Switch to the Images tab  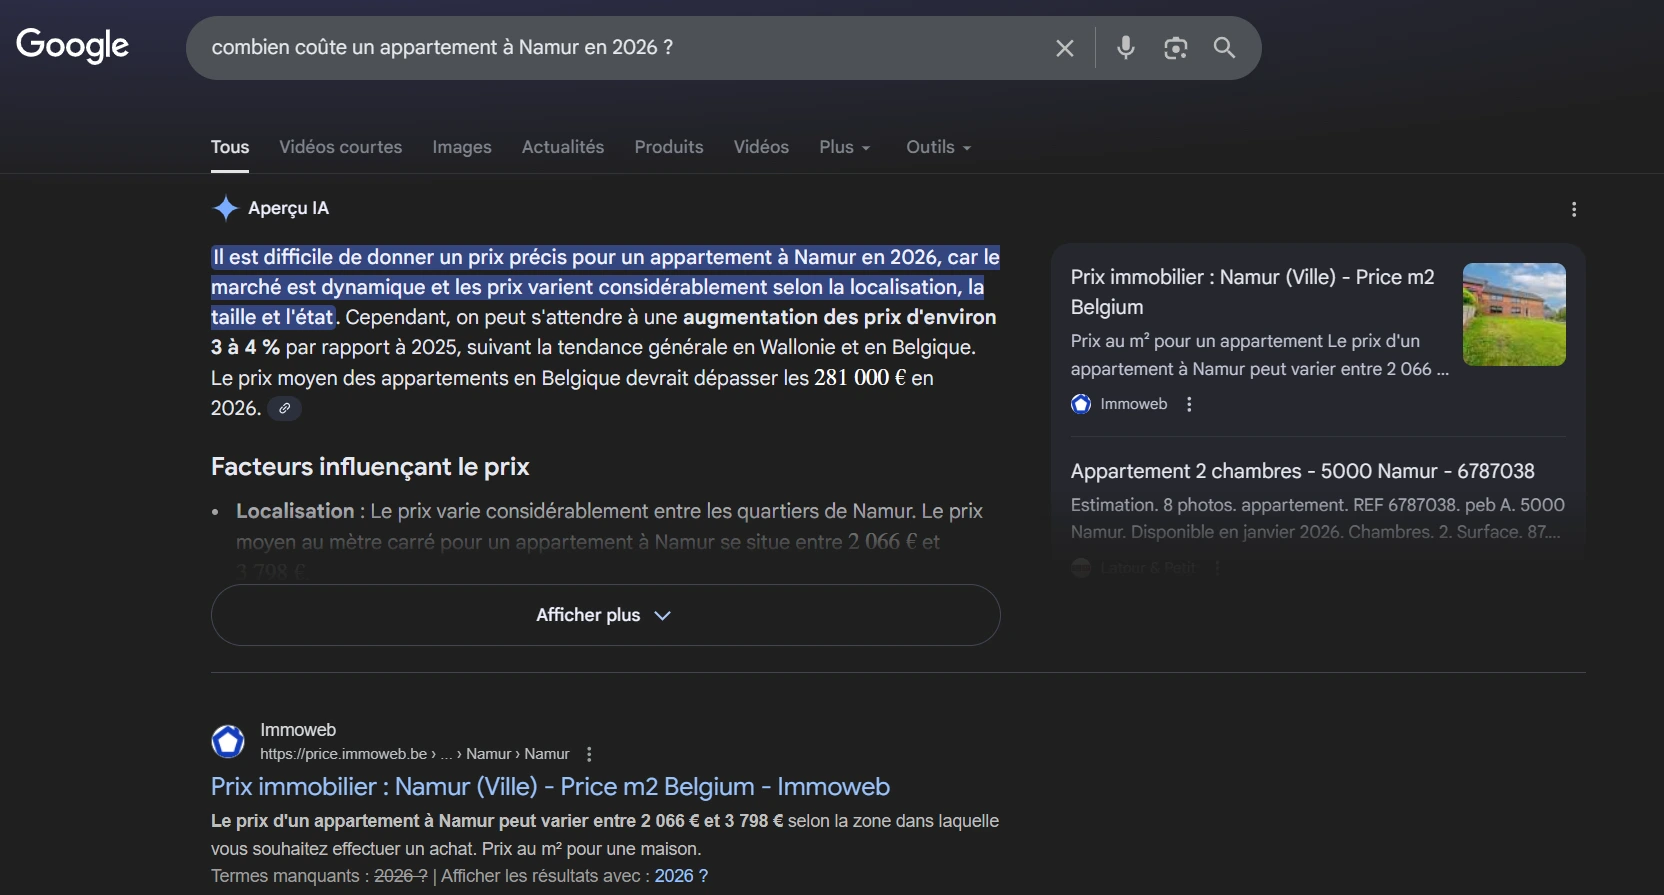pos(461,147)
